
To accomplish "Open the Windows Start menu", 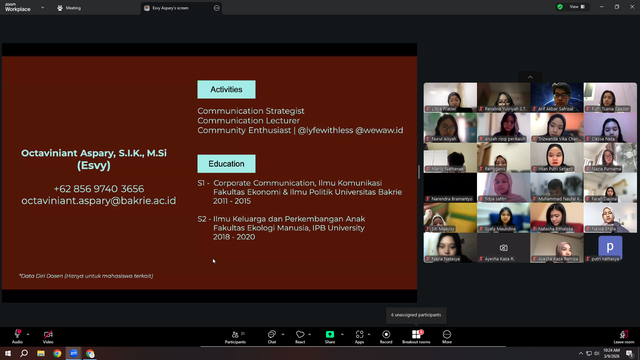I will click(8, 353).
